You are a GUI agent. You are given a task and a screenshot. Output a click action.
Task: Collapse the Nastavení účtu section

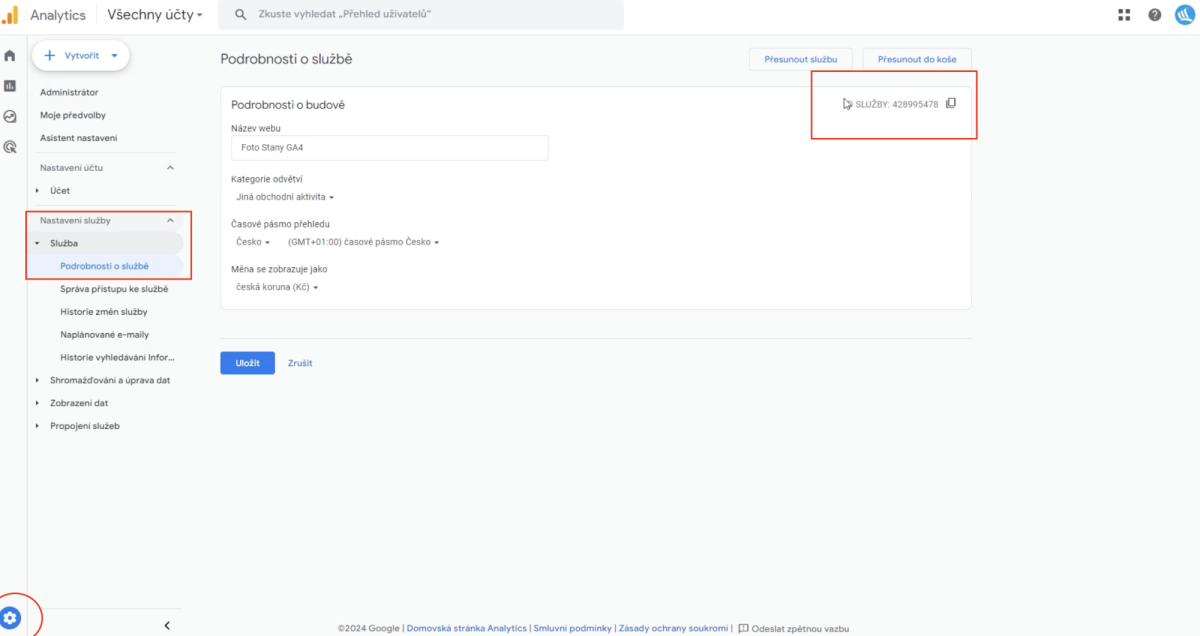(x=170, y=168)
